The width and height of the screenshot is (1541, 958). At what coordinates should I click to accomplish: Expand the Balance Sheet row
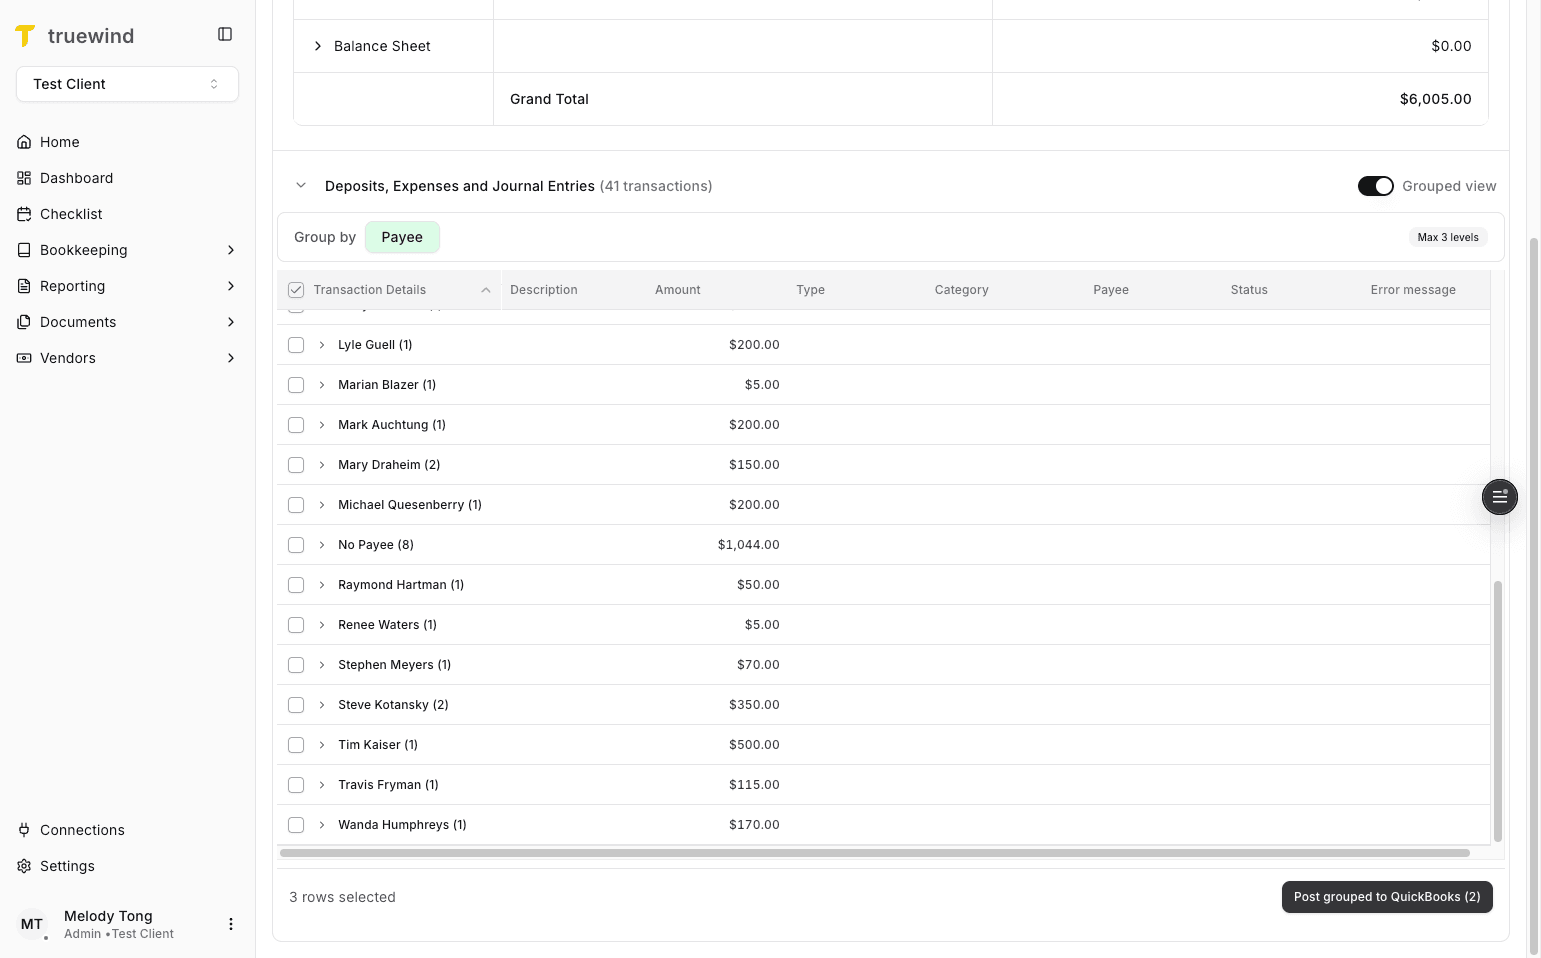[x=318, y=45]
